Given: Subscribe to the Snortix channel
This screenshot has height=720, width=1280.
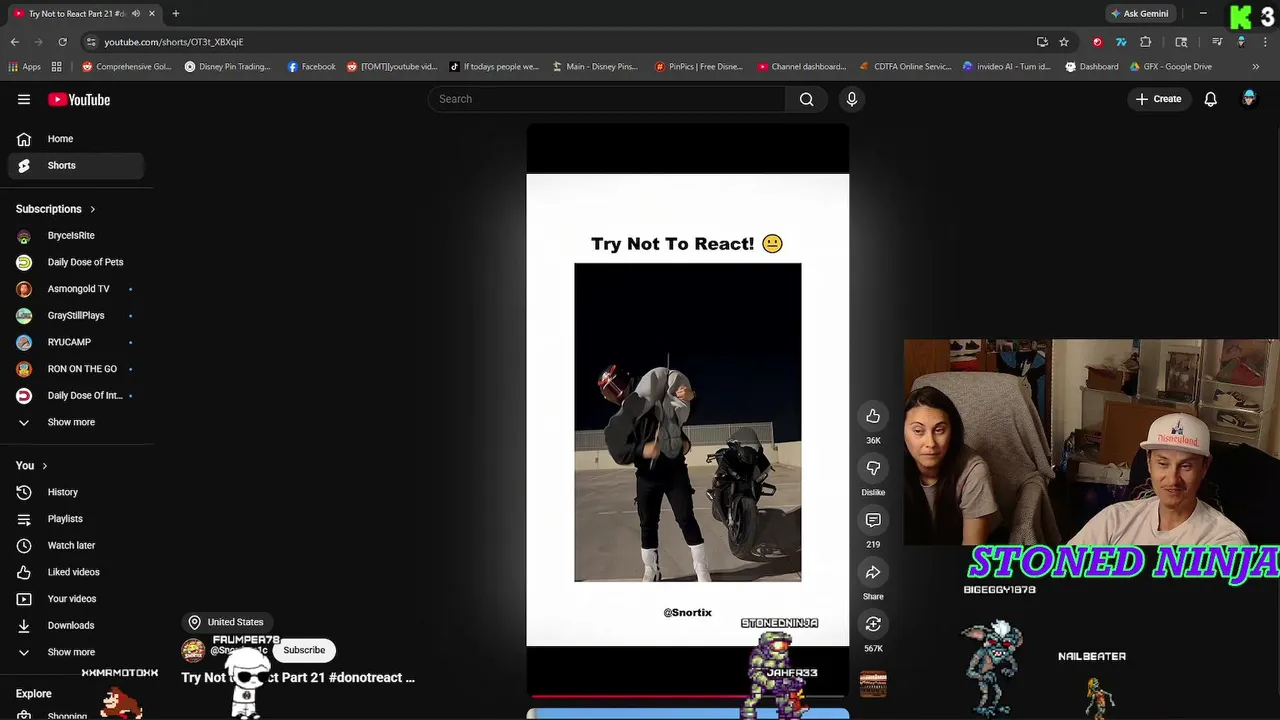Looking at the screenshot, I should point(304,650).
